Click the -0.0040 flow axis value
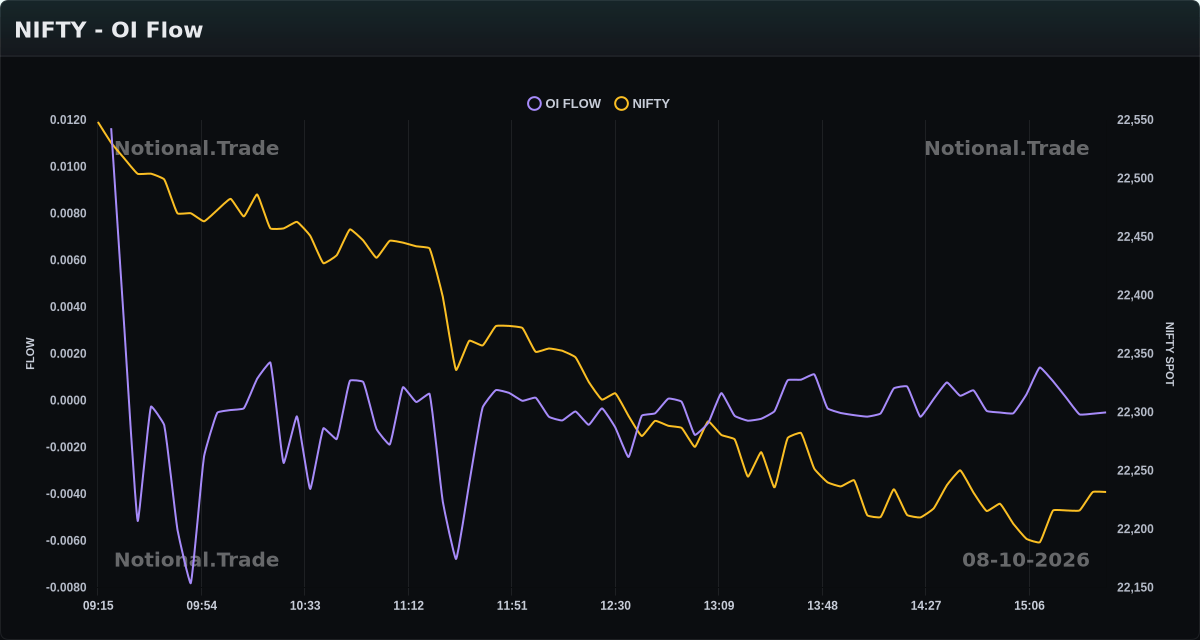The width and height of the screenshot is (1200, 640). tap(66, 494)
